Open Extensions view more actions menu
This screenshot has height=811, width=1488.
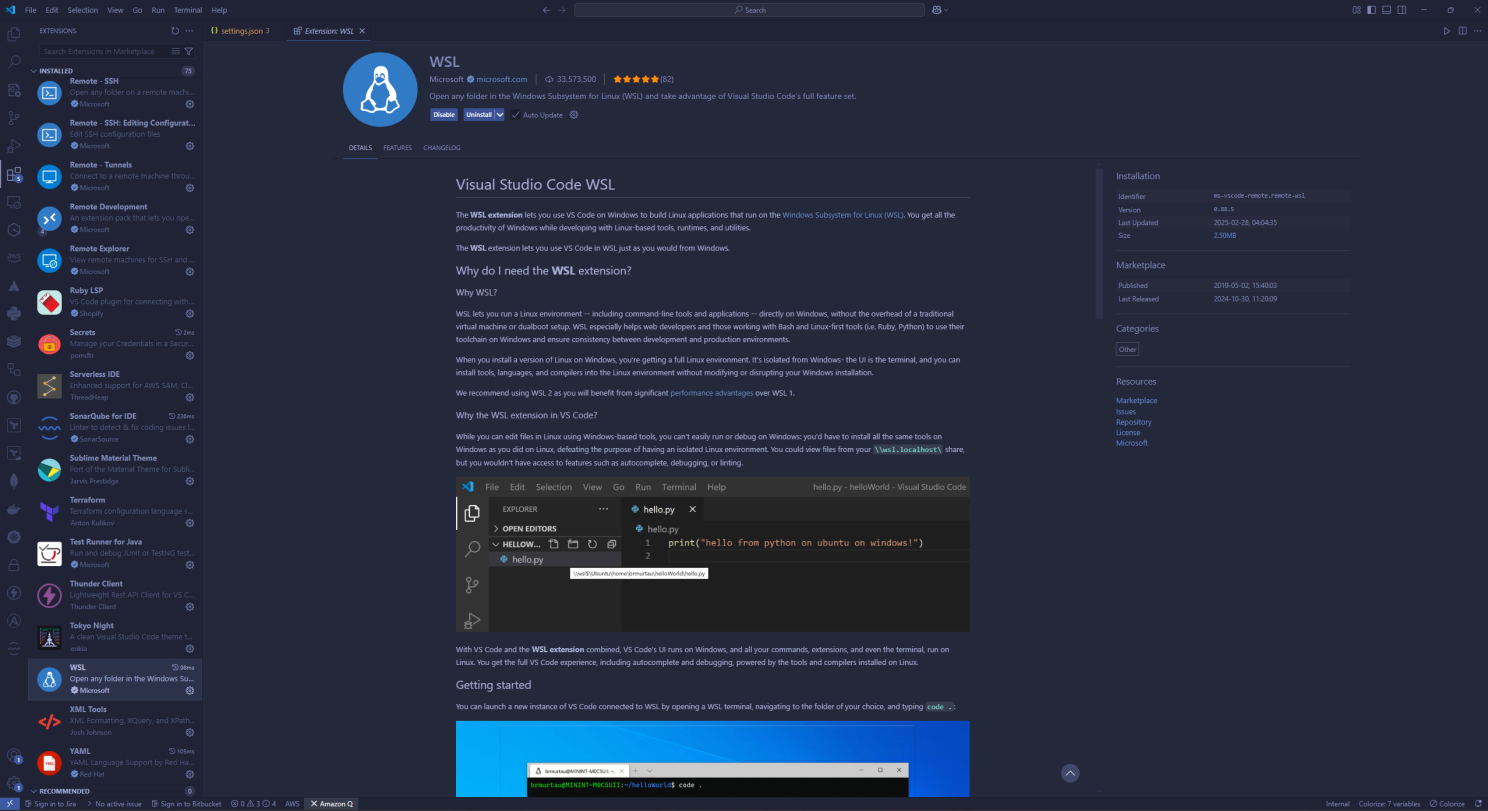point(189,31)
